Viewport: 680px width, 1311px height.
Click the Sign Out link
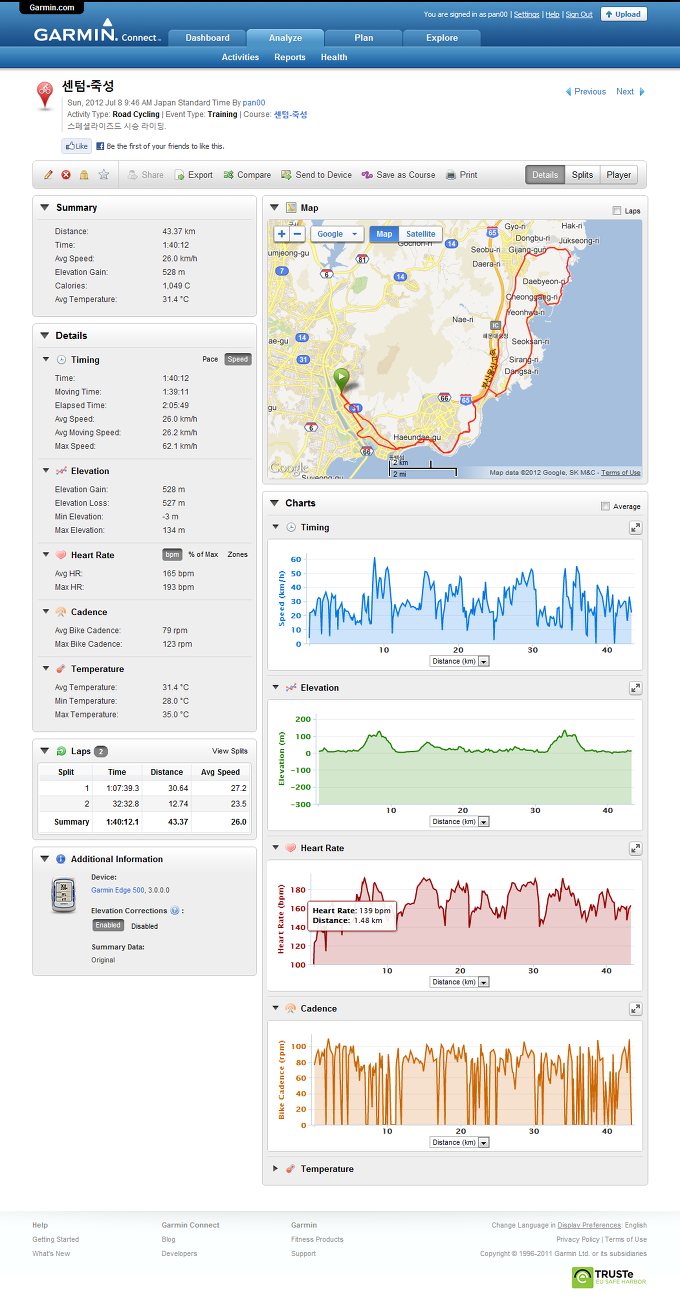click(579, 15)
